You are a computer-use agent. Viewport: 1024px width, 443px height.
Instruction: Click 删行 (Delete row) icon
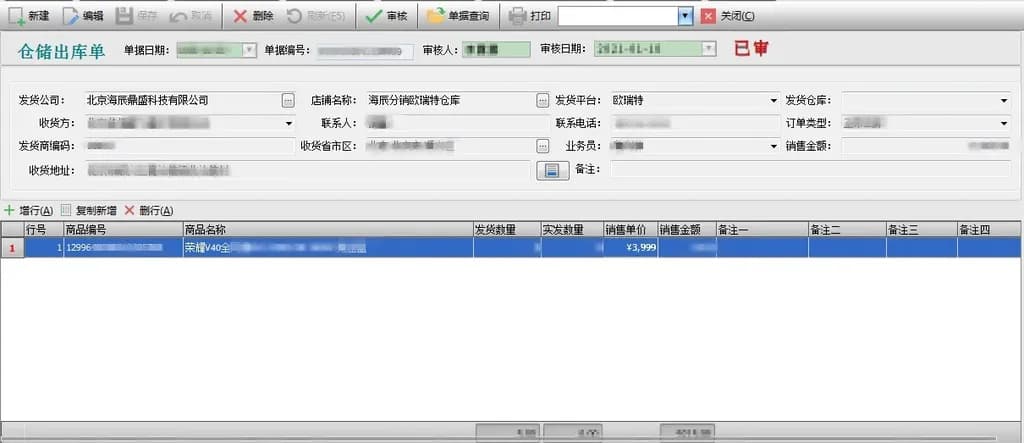129,211
